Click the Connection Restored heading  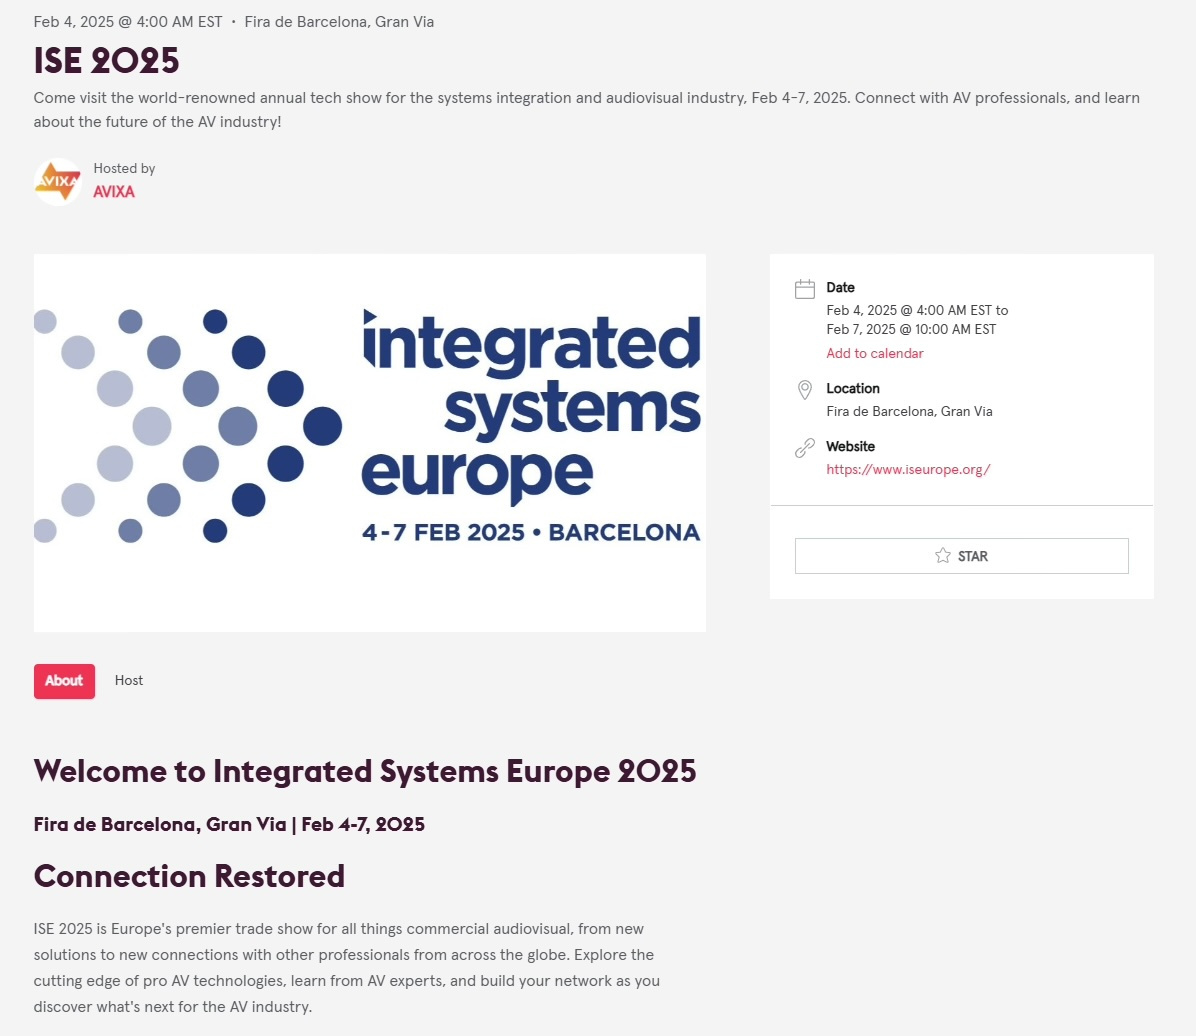(x=189, y=876)
